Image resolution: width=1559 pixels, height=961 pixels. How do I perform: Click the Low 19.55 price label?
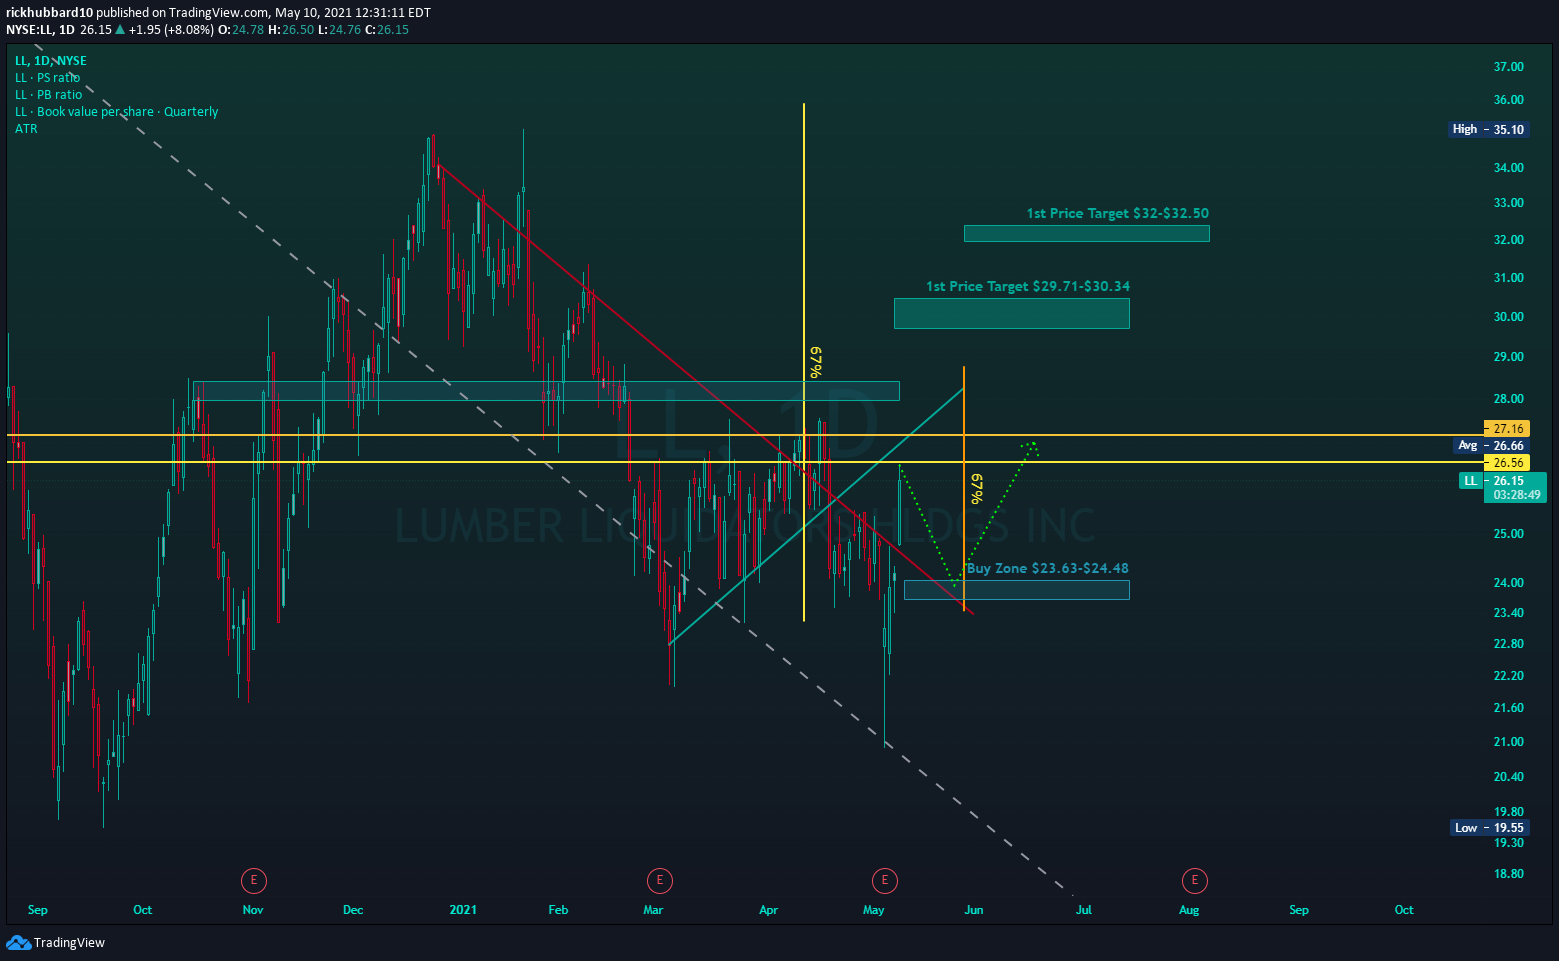(x=1489, y=828)
